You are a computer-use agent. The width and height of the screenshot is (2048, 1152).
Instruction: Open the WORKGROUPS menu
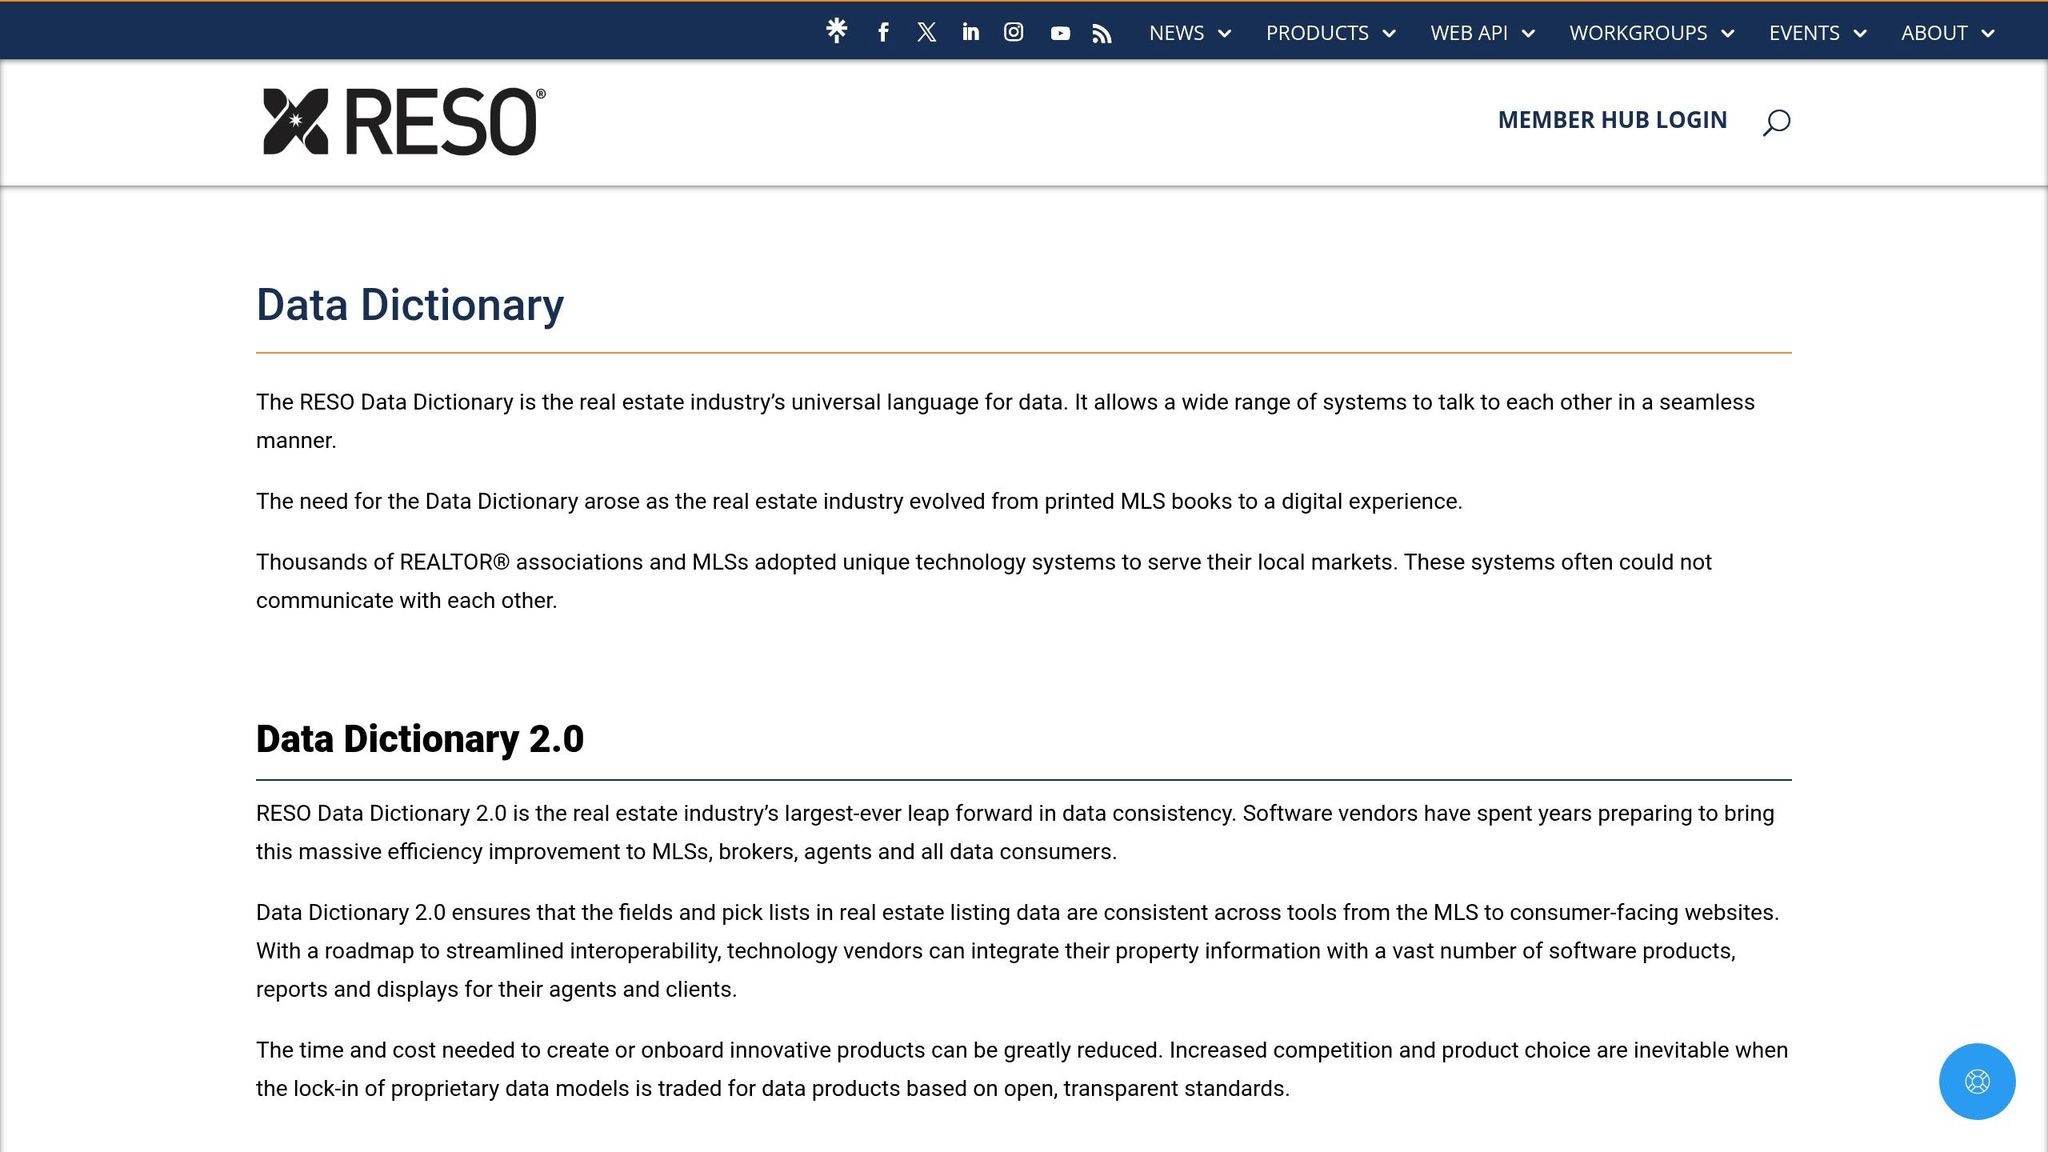click(x=1638, y=33)
